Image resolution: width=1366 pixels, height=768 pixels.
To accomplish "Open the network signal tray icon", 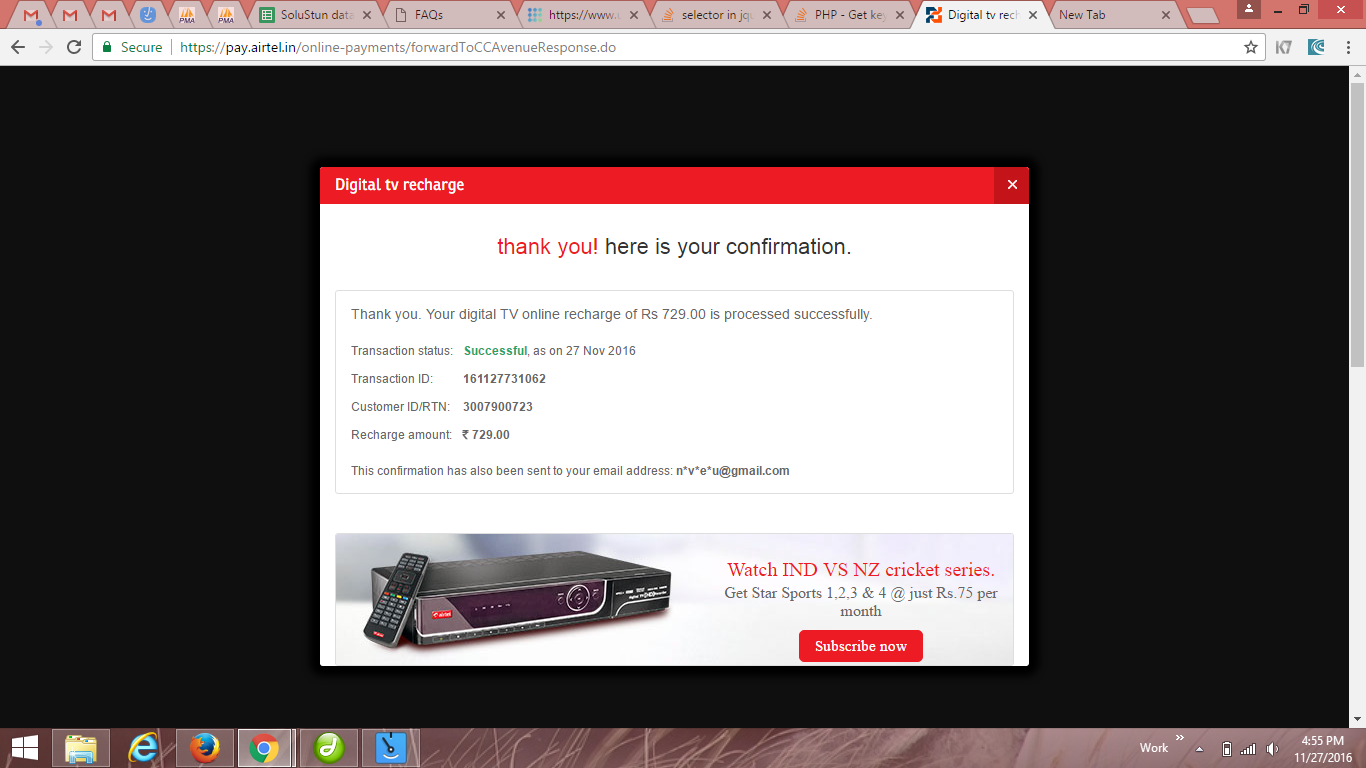I will 1248,749.
